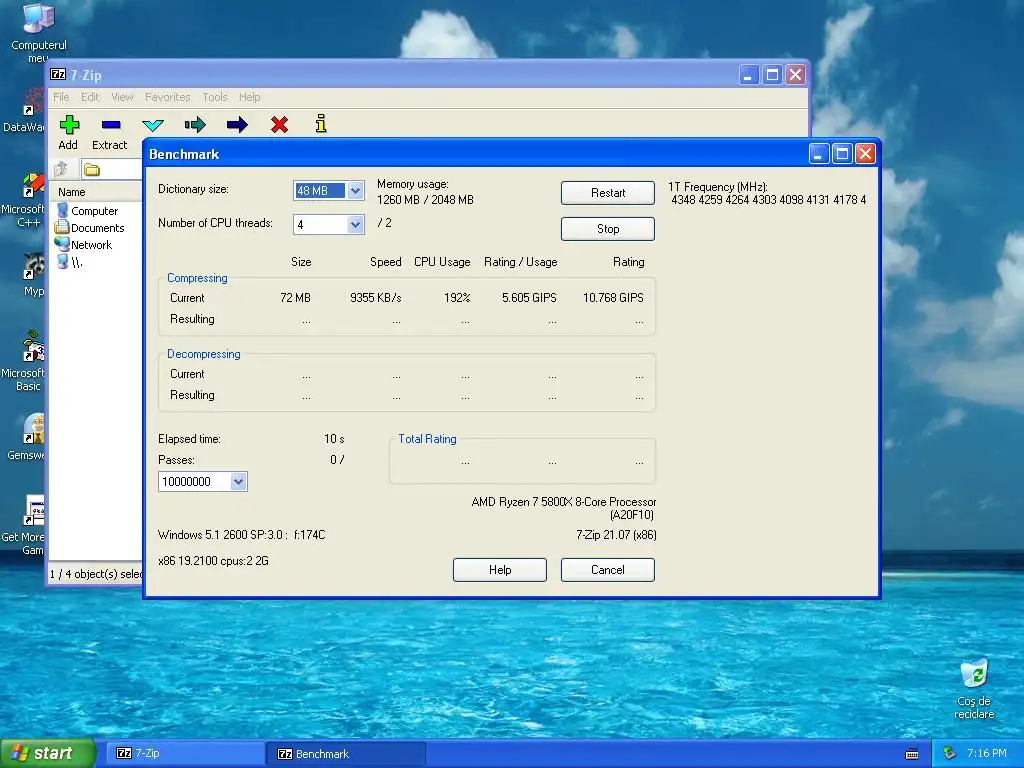Viewport: 1024px width, 768px height.
Task: Click the 192% CPU usage value
Action: pyautogui.click(x=457, y=297)
